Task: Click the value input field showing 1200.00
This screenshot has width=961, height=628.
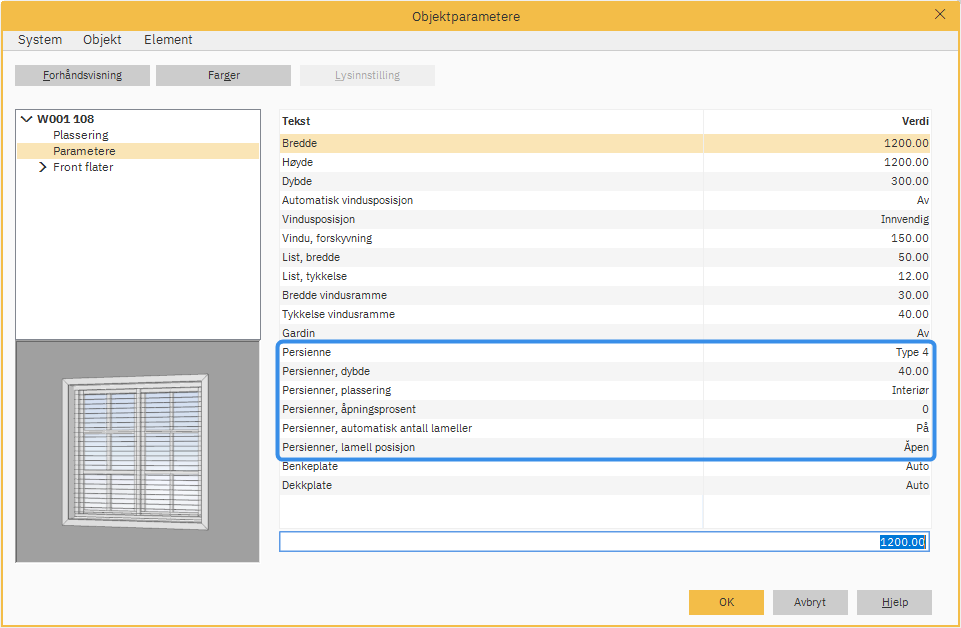Action: tap(604, 542)
